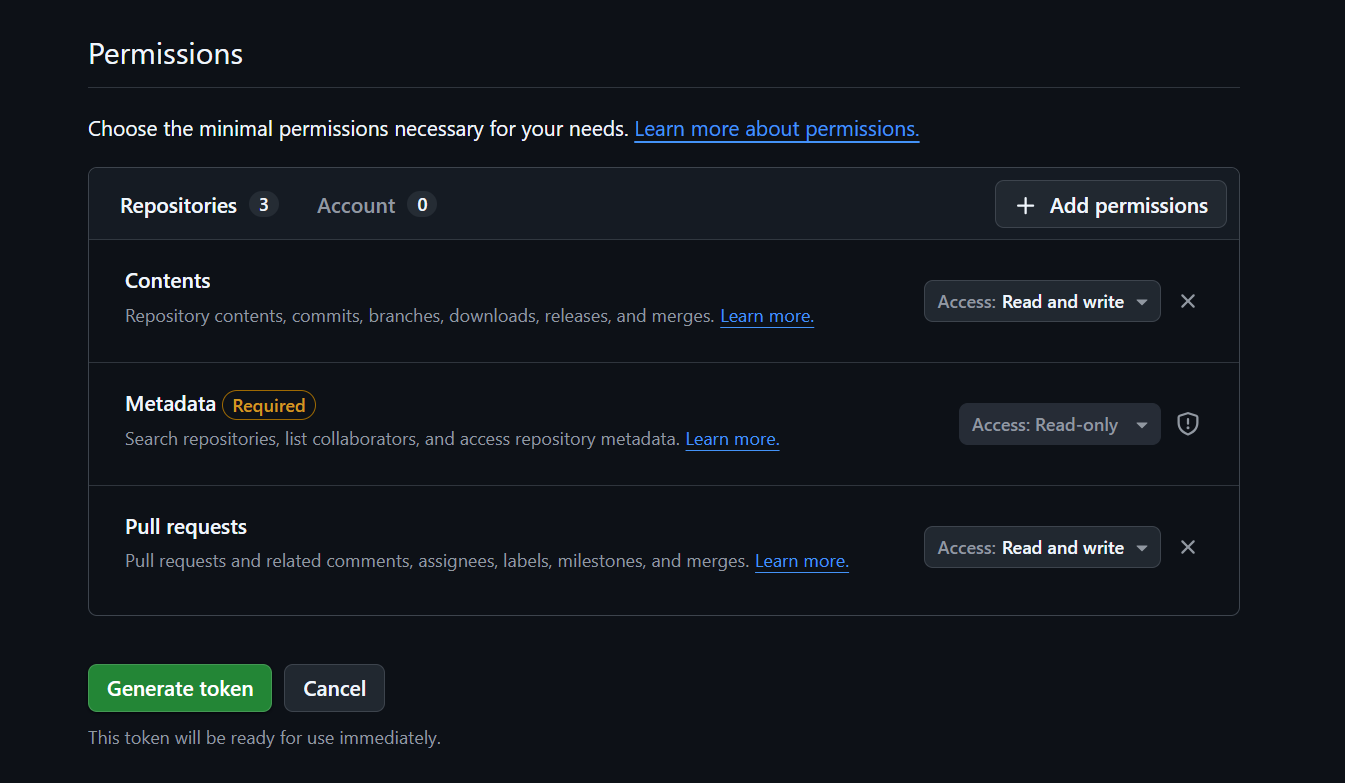Open the Learn more about permissions link
This screenshot has height=783, width=1345.
tap(776, 128)
